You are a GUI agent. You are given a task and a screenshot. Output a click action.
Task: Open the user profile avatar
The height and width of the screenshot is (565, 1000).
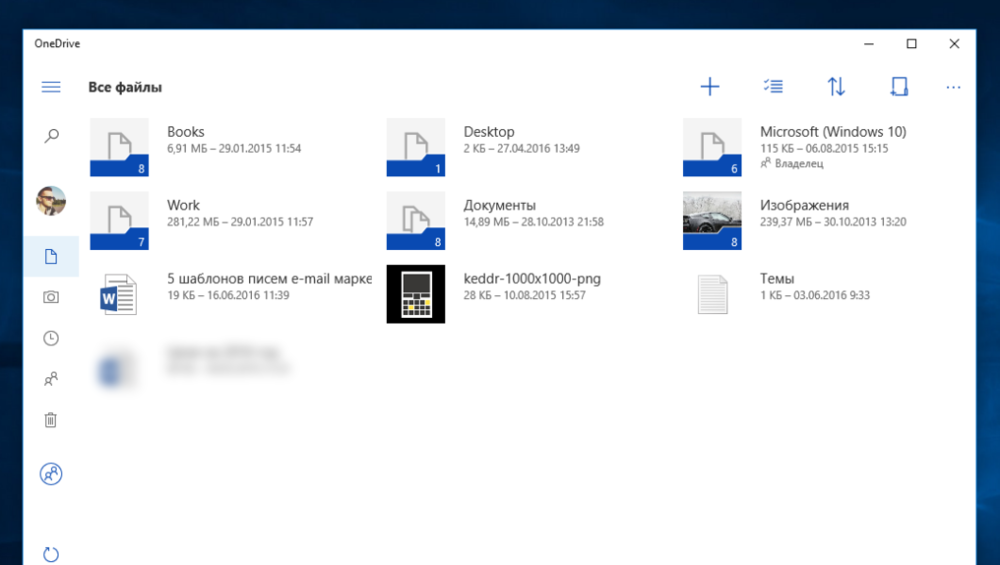click(51, 201)
